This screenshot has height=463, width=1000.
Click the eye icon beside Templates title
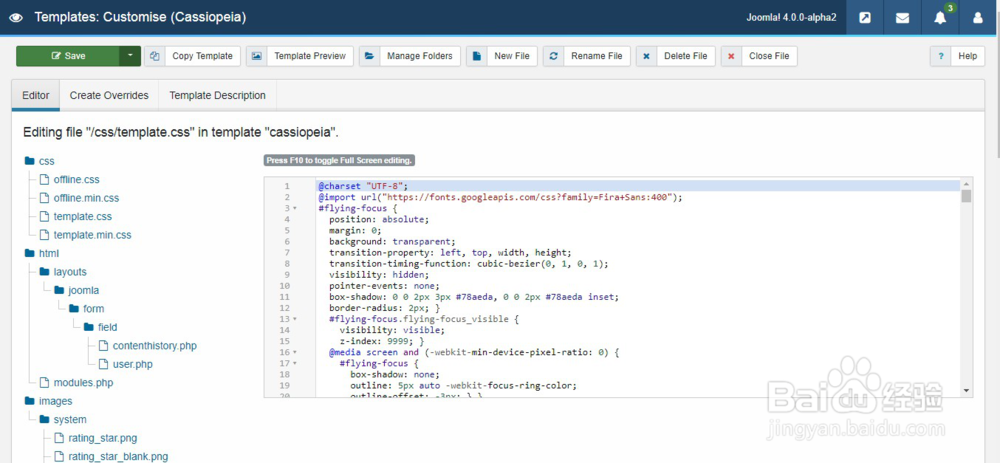click(16, 18)
